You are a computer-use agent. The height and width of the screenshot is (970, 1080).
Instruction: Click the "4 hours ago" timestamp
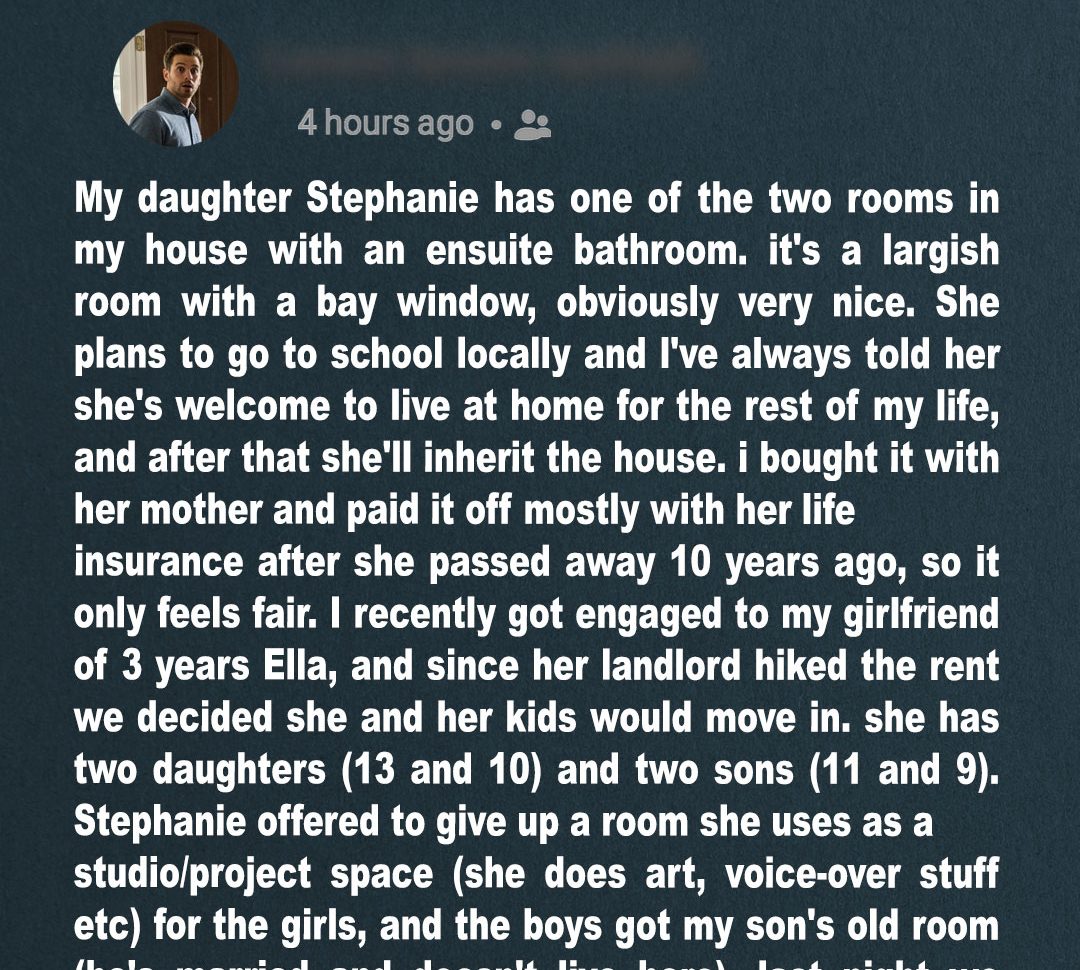coord(385,123)
